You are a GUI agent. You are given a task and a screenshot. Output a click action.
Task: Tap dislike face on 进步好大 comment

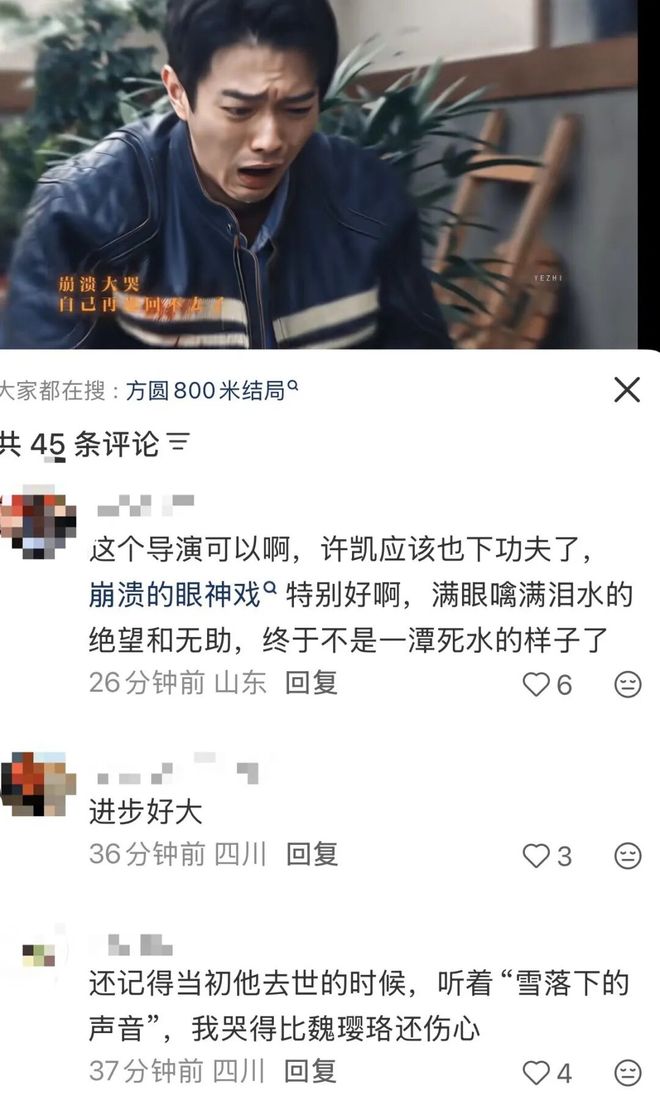pyautogui.click(x=627, y=855)
